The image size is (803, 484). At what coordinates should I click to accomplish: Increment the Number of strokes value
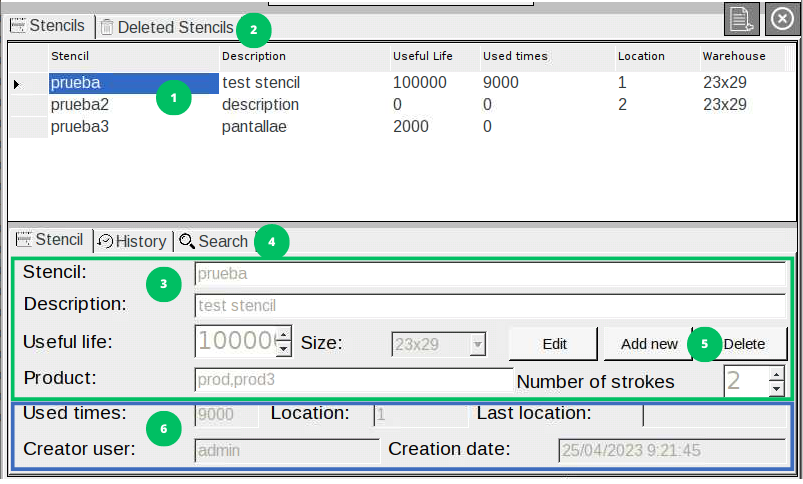coord(777,374)
